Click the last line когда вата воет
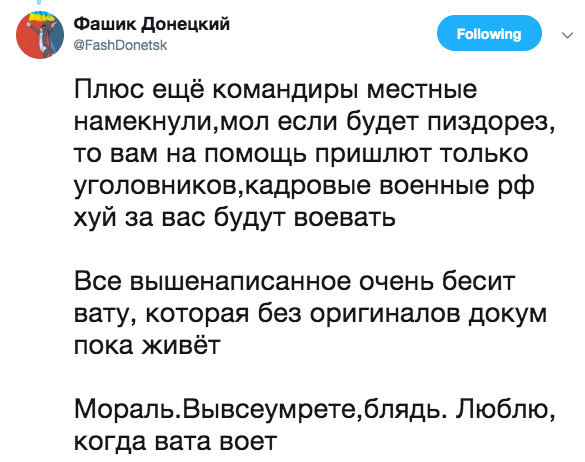585x462 pixels. pyautogui.click(x=175, y=442)
